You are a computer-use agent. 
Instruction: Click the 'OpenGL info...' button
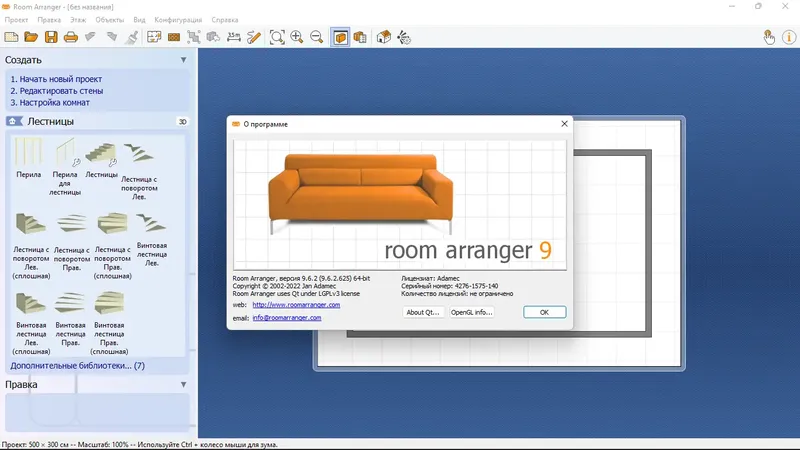[471, 312]
